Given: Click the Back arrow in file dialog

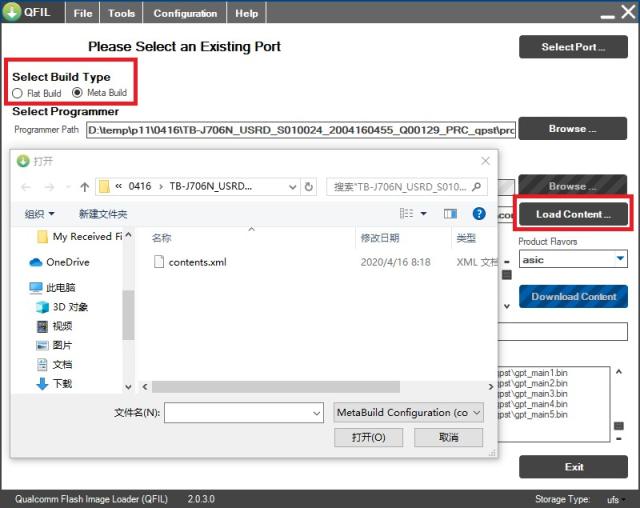Looking at the screenshot, I should pyautogui.click(x=26, y=187).
